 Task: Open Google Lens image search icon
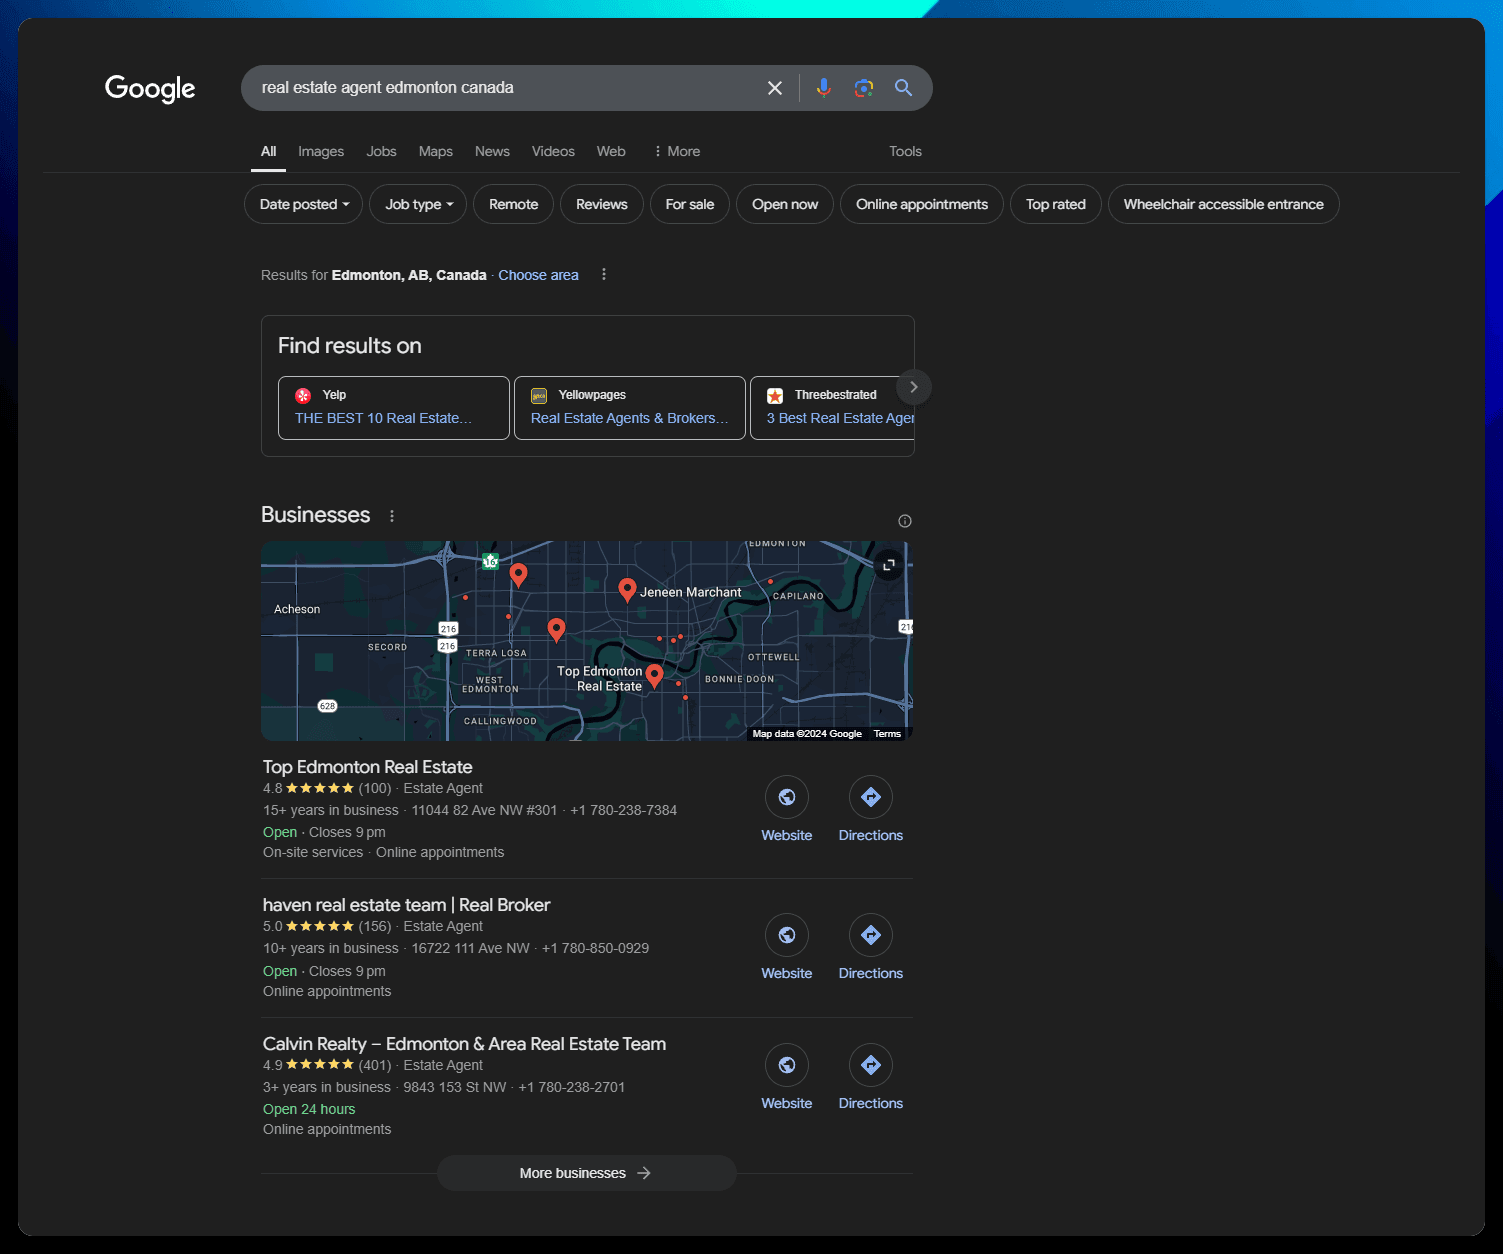(864, 88)
